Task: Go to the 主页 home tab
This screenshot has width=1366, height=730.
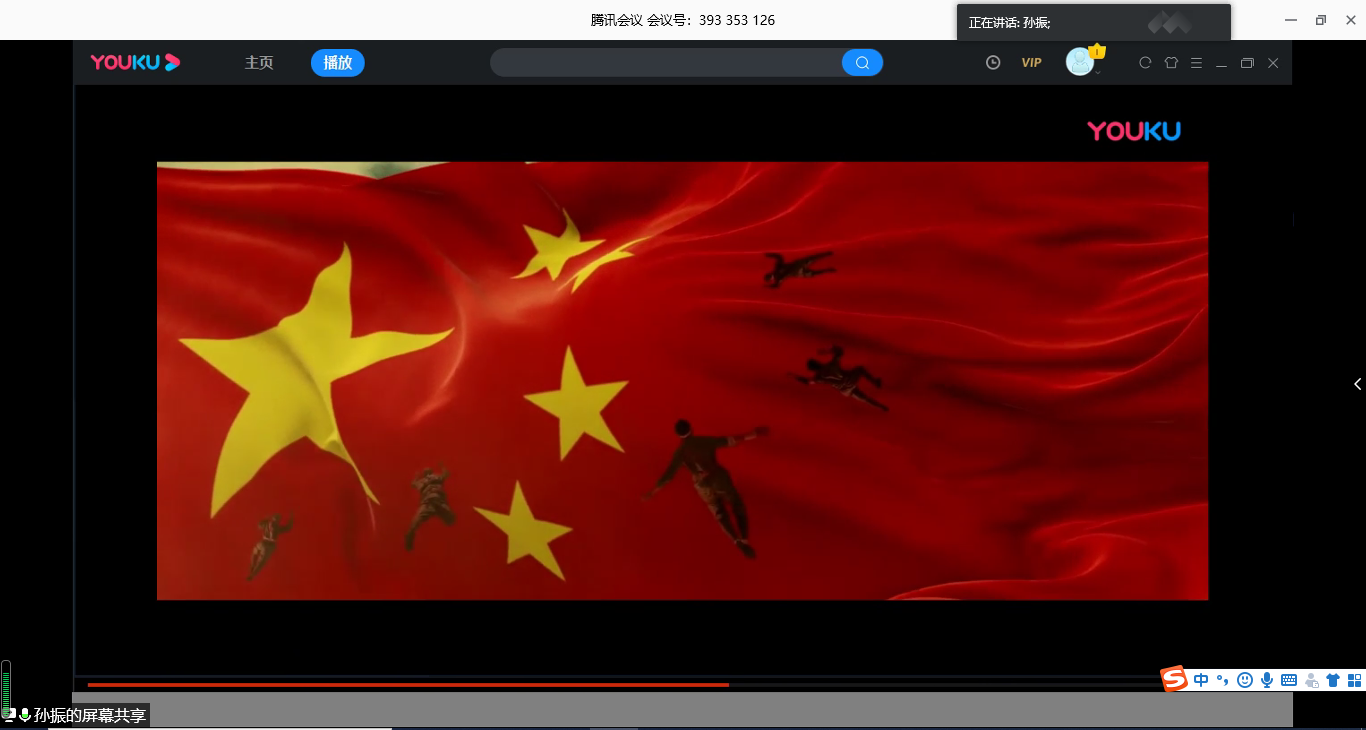Action: [x=259, y=62]
